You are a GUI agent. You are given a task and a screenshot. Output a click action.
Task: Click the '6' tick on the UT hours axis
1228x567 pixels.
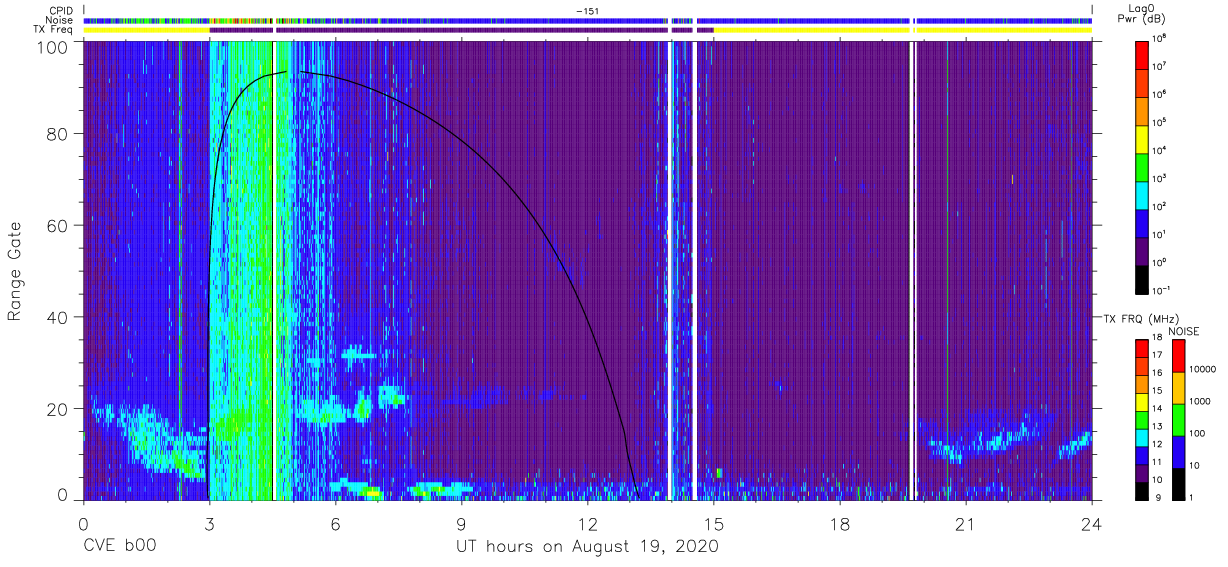point(335,523)
